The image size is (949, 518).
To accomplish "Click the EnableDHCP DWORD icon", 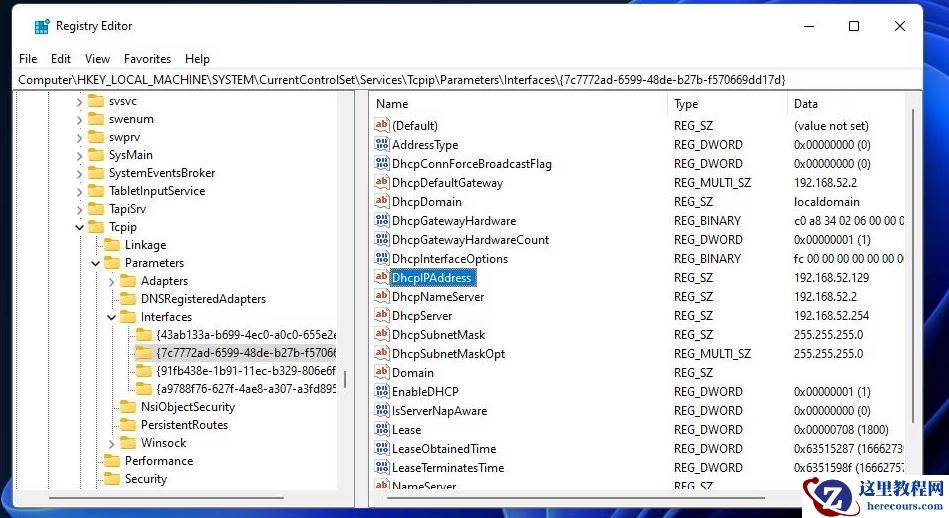I will pyautogui.click(x=382, y=391).
